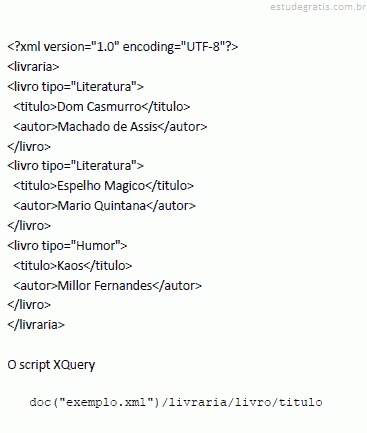
Task: Click the XML version declaration line
Action: pos(123,47)
